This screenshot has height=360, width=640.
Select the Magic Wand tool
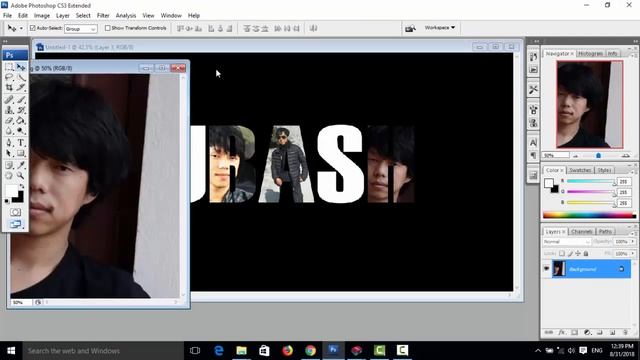[21, 78]
